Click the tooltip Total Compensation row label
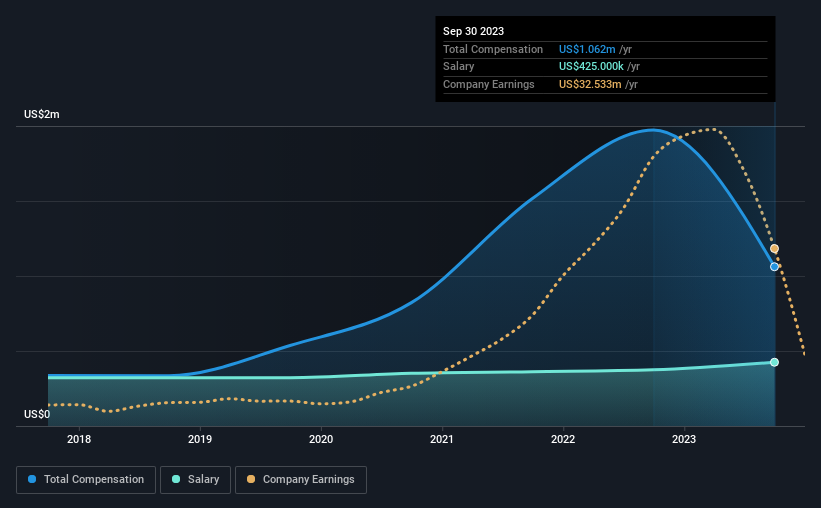Screen dimensions: 821x508 tap(493, 49)
